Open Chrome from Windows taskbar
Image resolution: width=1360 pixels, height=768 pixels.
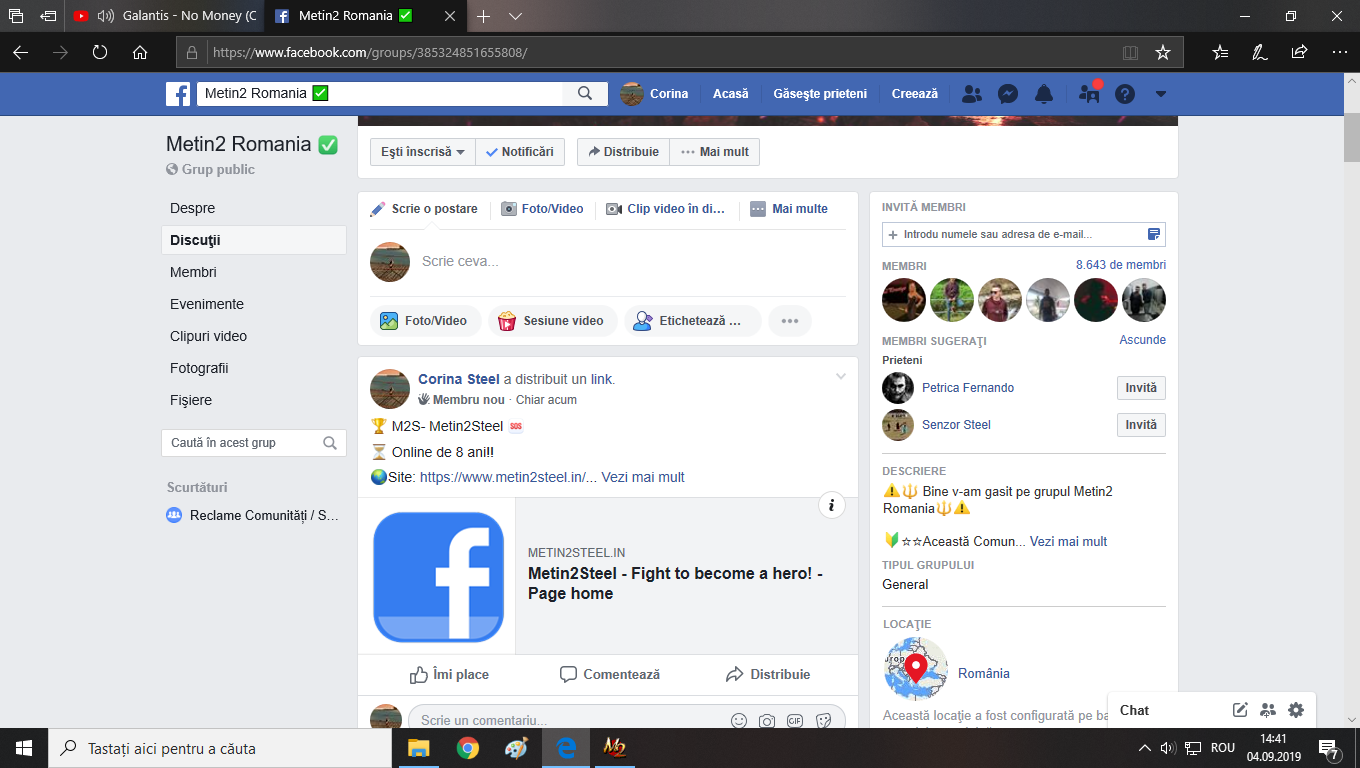[x=467, y=748]
